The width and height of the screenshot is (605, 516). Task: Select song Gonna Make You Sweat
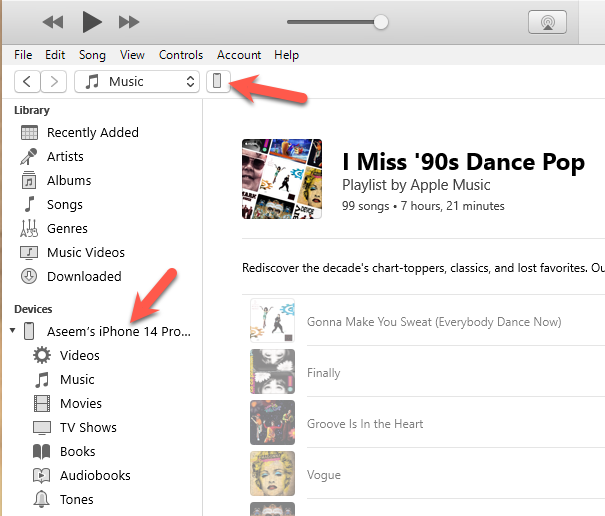pyautogui.click(x=434, y=322)
